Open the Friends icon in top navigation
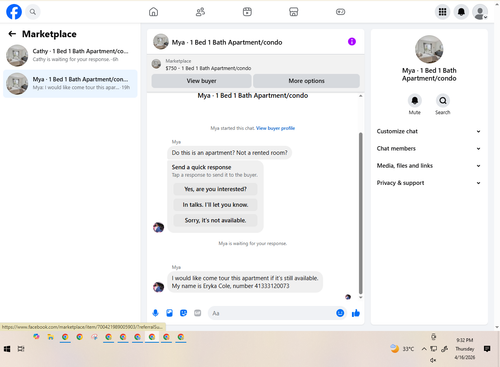 (200, 12)
